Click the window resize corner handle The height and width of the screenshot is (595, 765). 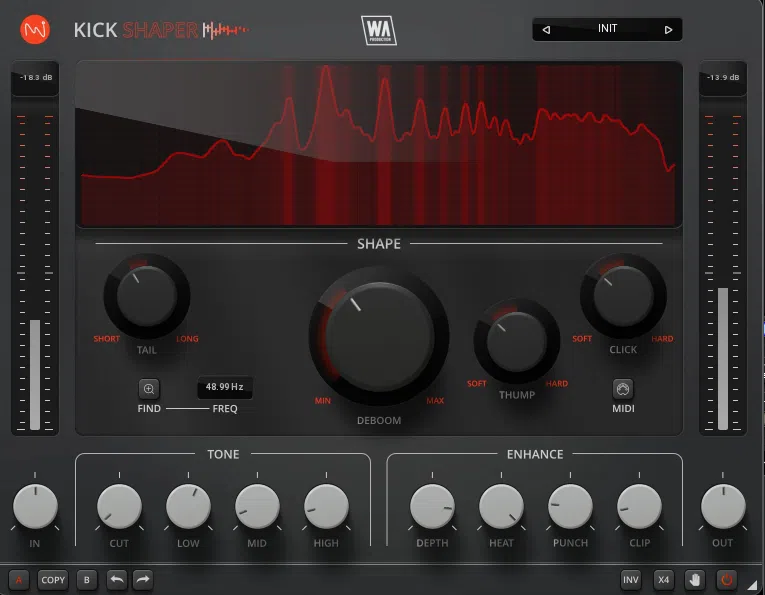(x=752, y=584)
